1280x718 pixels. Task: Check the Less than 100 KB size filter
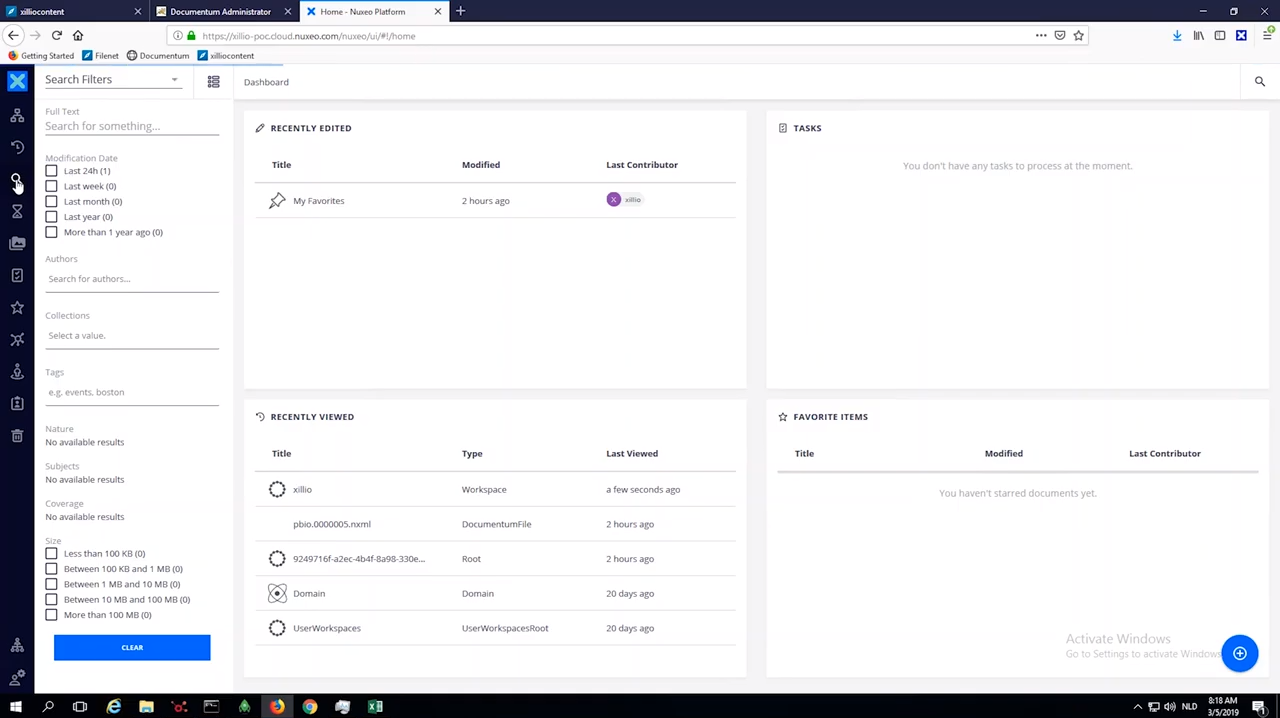pos(51,553)
